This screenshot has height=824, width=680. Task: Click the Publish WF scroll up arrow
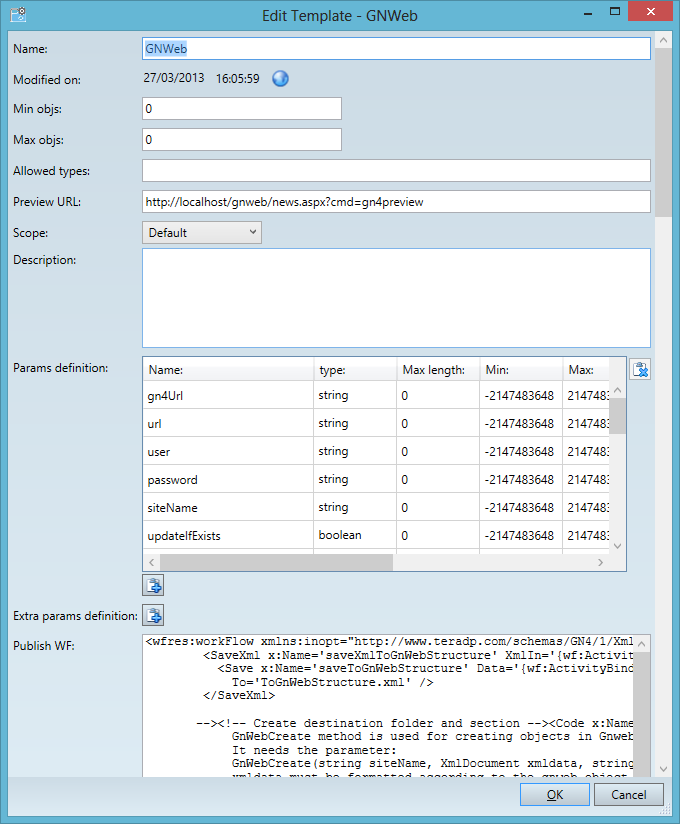pyautogui.click(x=642, y=643)
